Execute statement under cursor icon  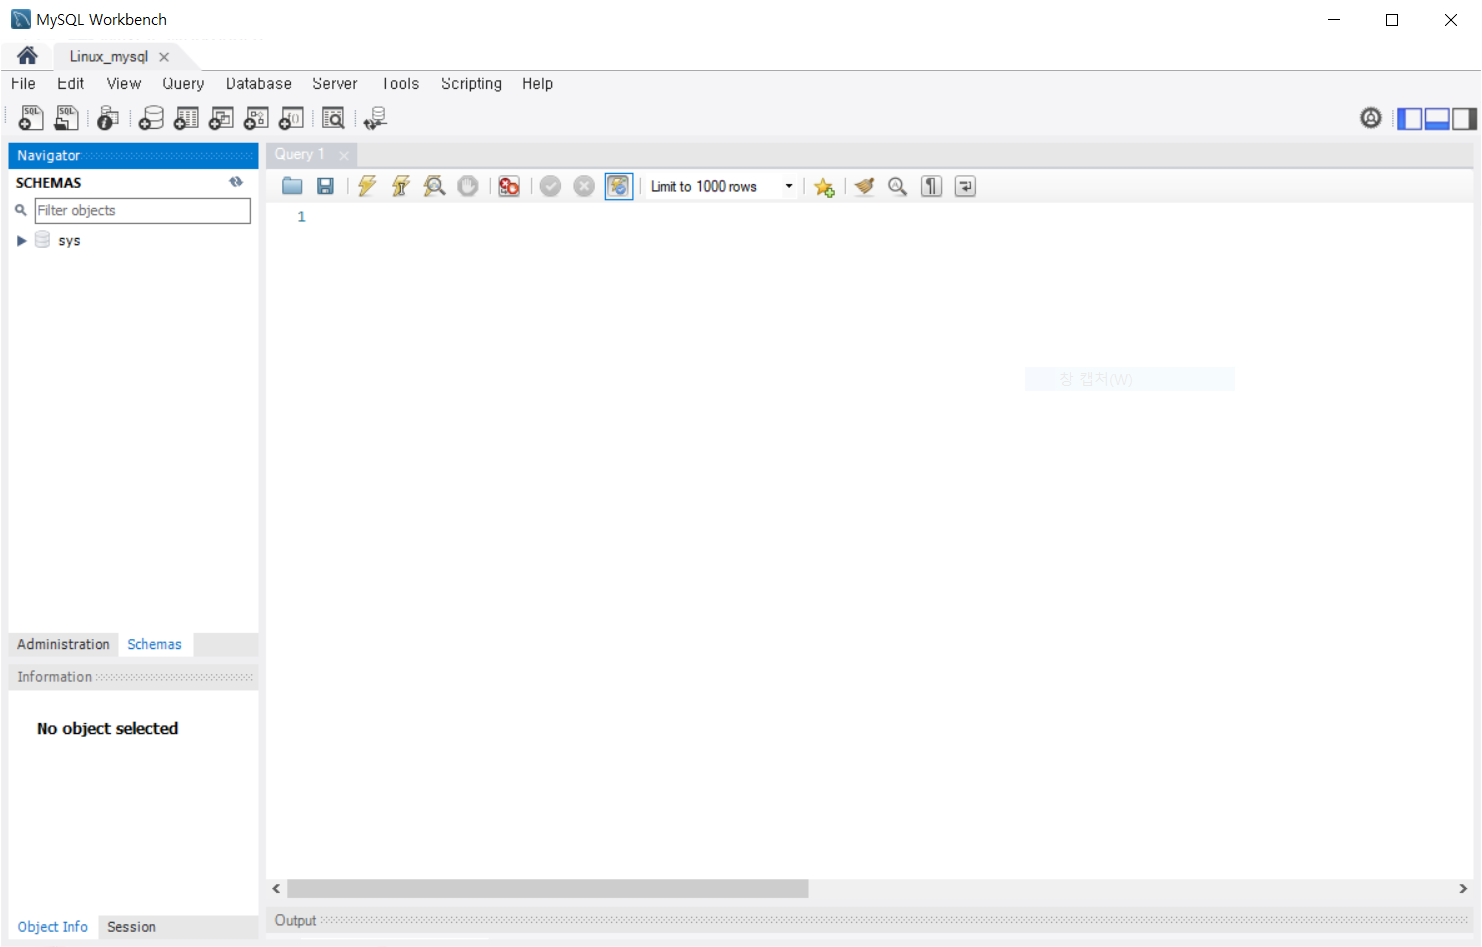[x=401, y=186]
